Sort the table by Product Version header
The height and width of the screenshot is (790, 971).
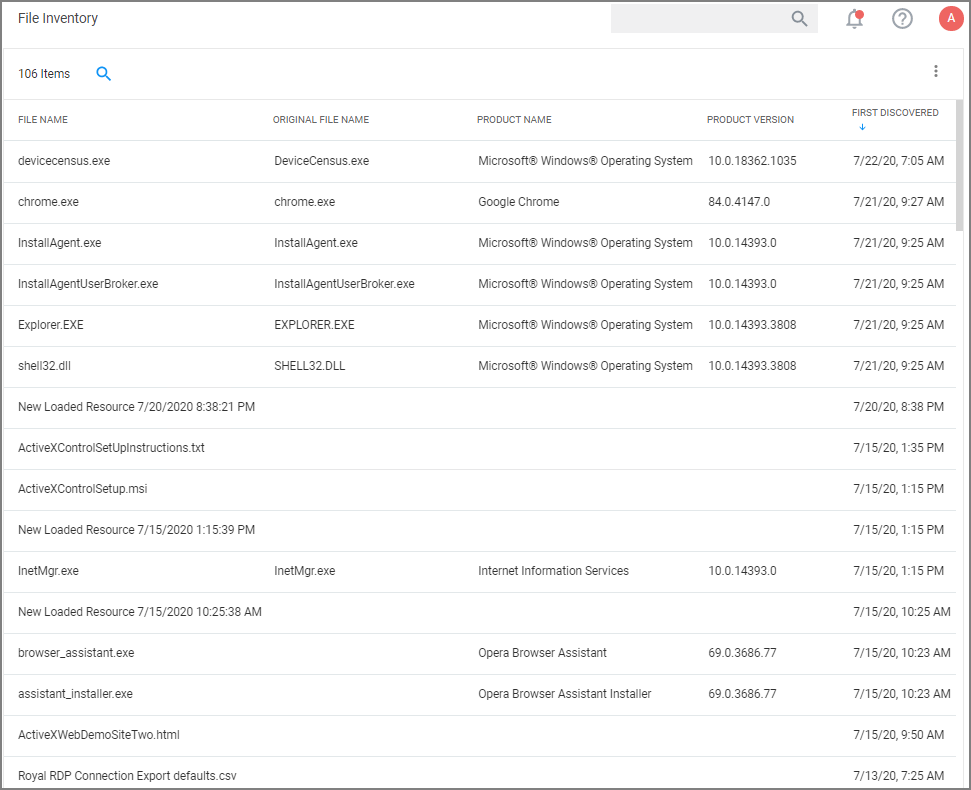tap(750, 119)
